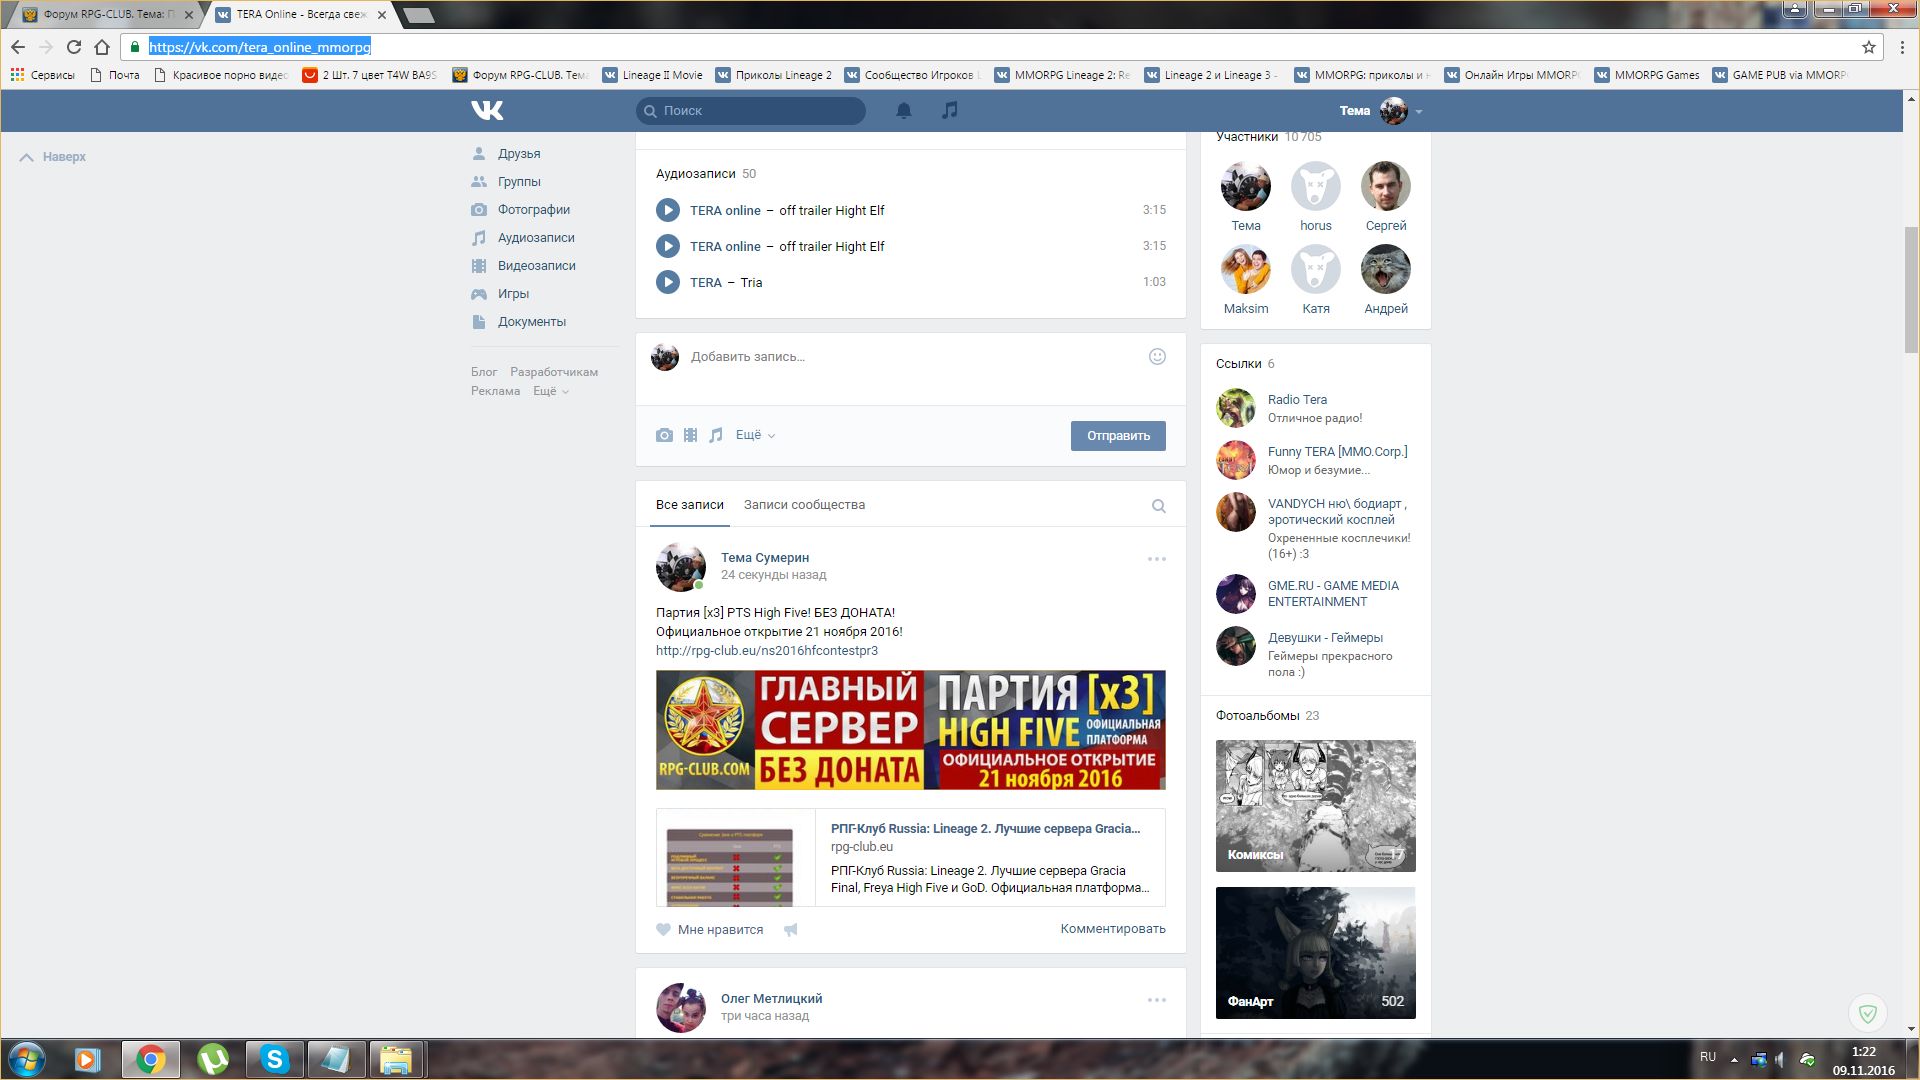Like the post with Мне нравится

pos(710,930)
